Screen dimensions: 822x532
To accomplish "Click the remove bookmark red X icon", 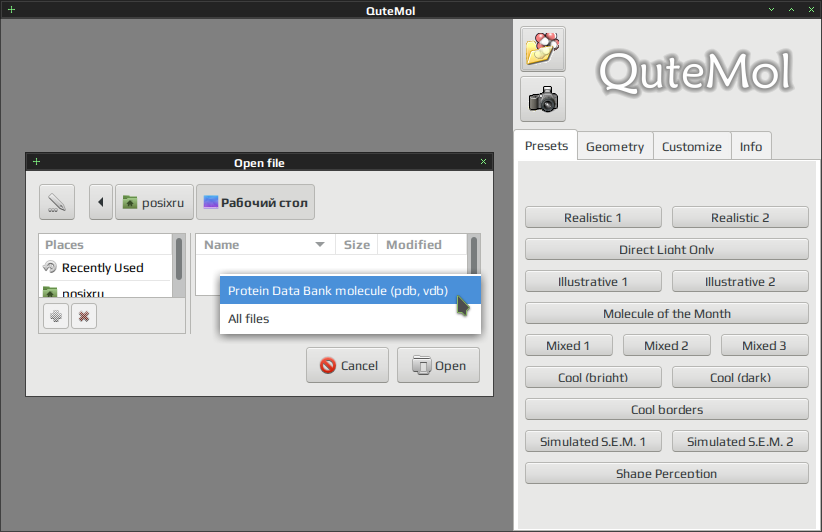I will [x=84, y=316].
